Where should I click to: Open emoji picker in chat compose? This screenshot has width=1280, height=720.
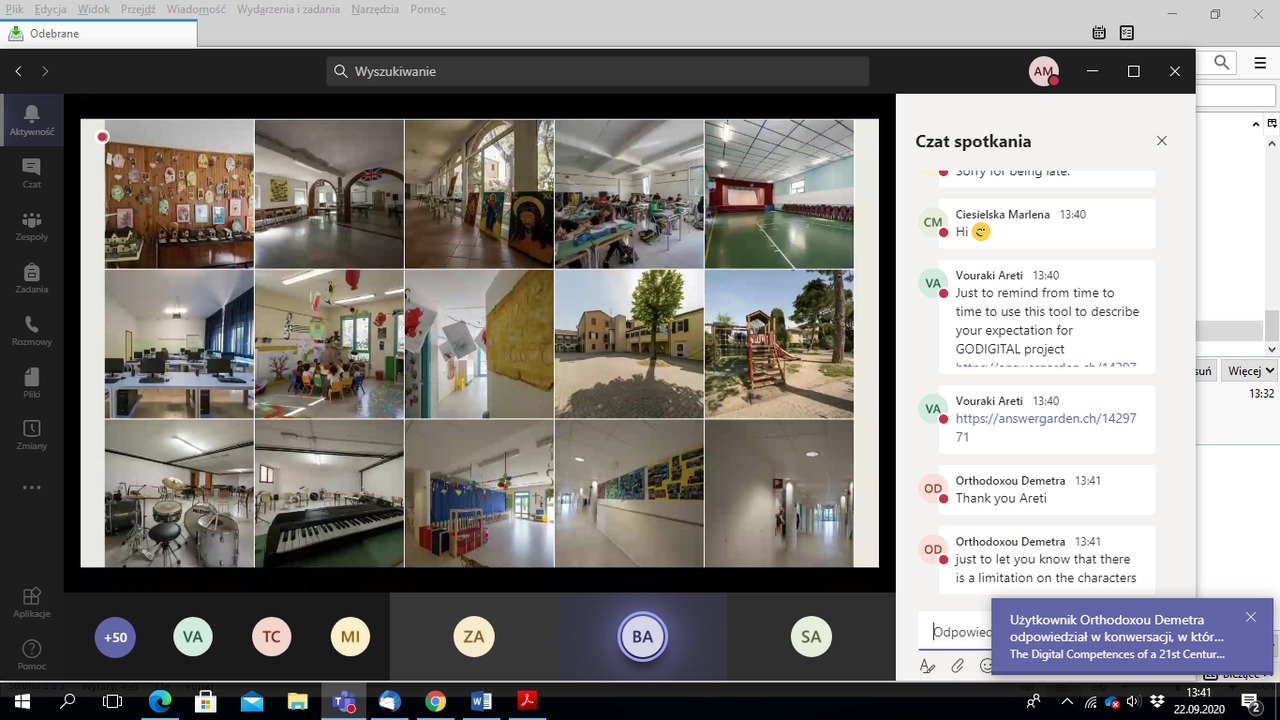coord(985,666)
